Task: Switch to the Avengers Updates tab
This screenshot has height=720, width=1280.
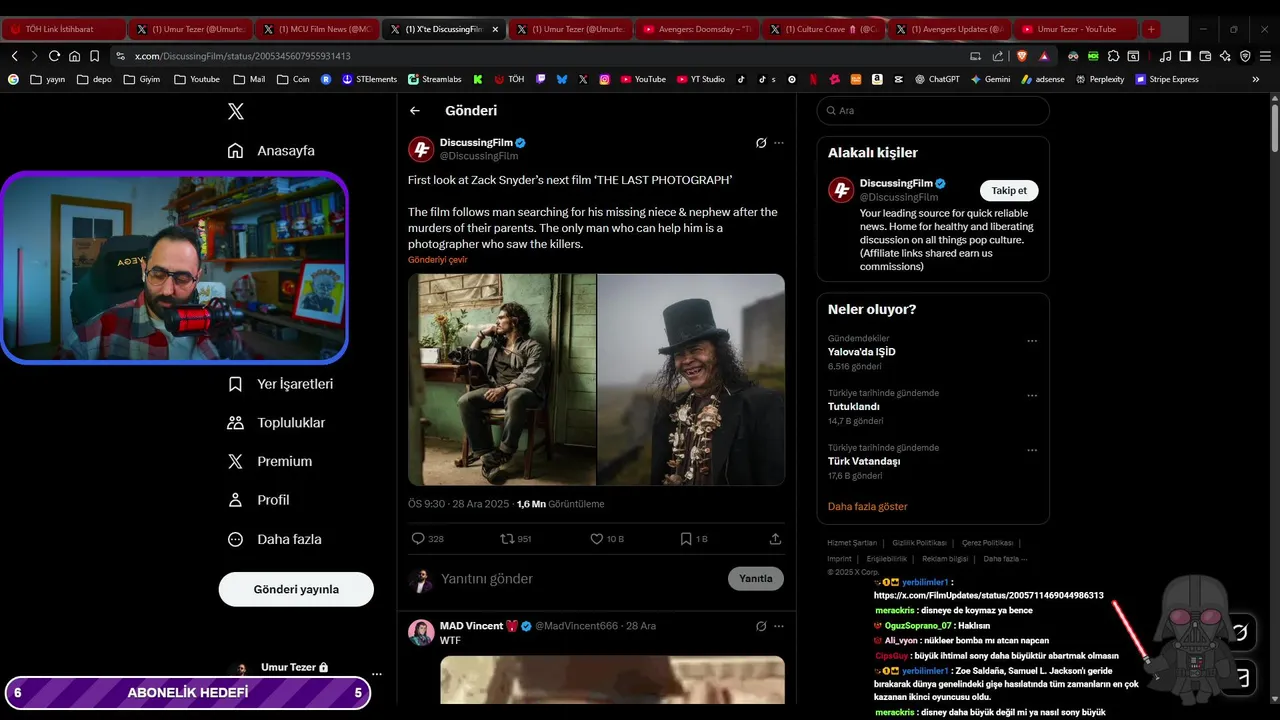Action: (951, 29)
